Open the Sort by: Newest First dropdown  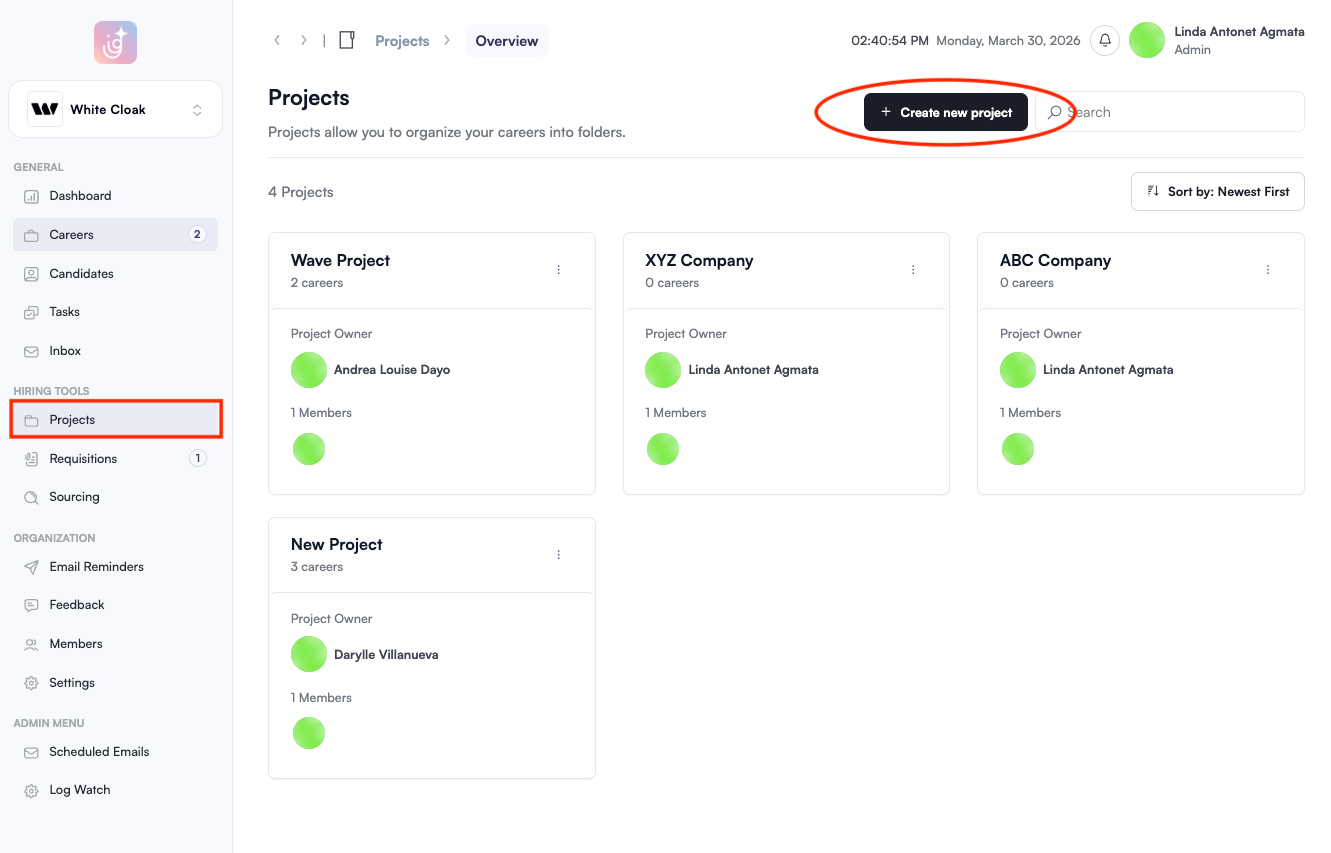click(1217, 192)
